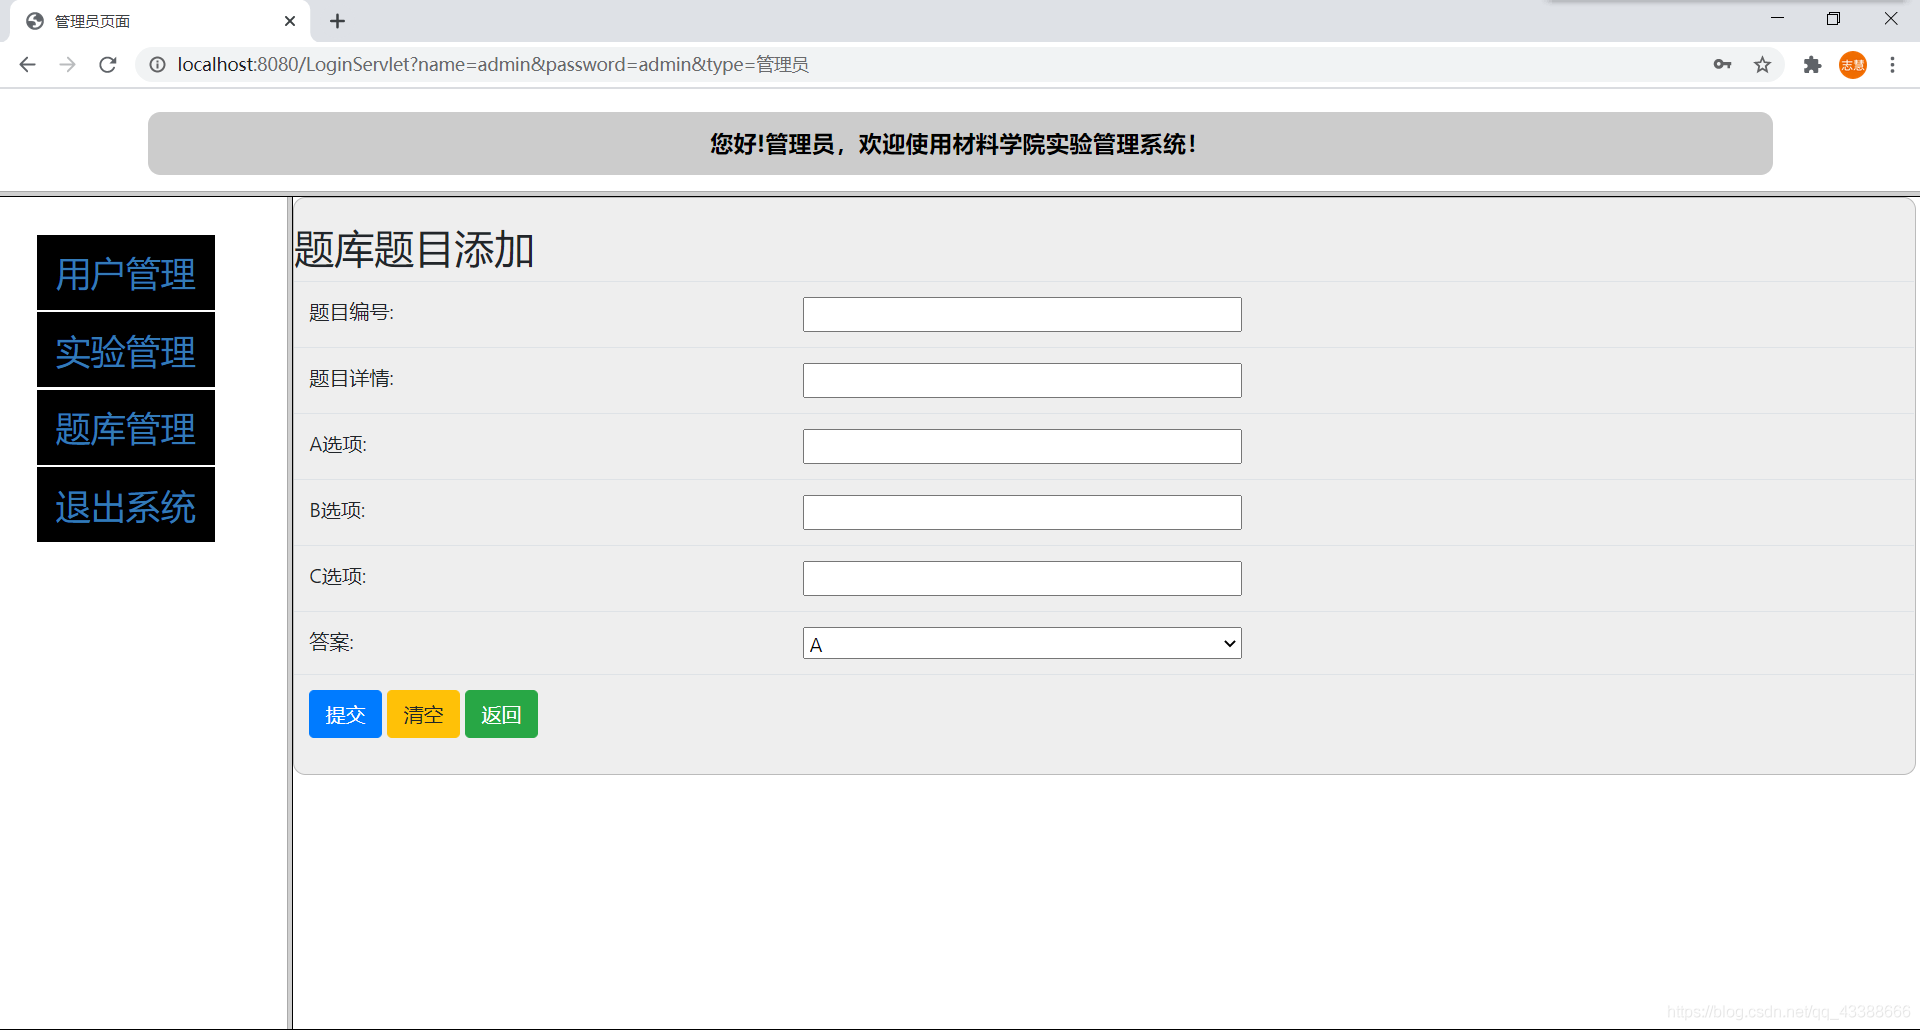Screen dimensions: 1920x1030
Task: Go back with the browser back arrow
Action: (x=27, y=65)
